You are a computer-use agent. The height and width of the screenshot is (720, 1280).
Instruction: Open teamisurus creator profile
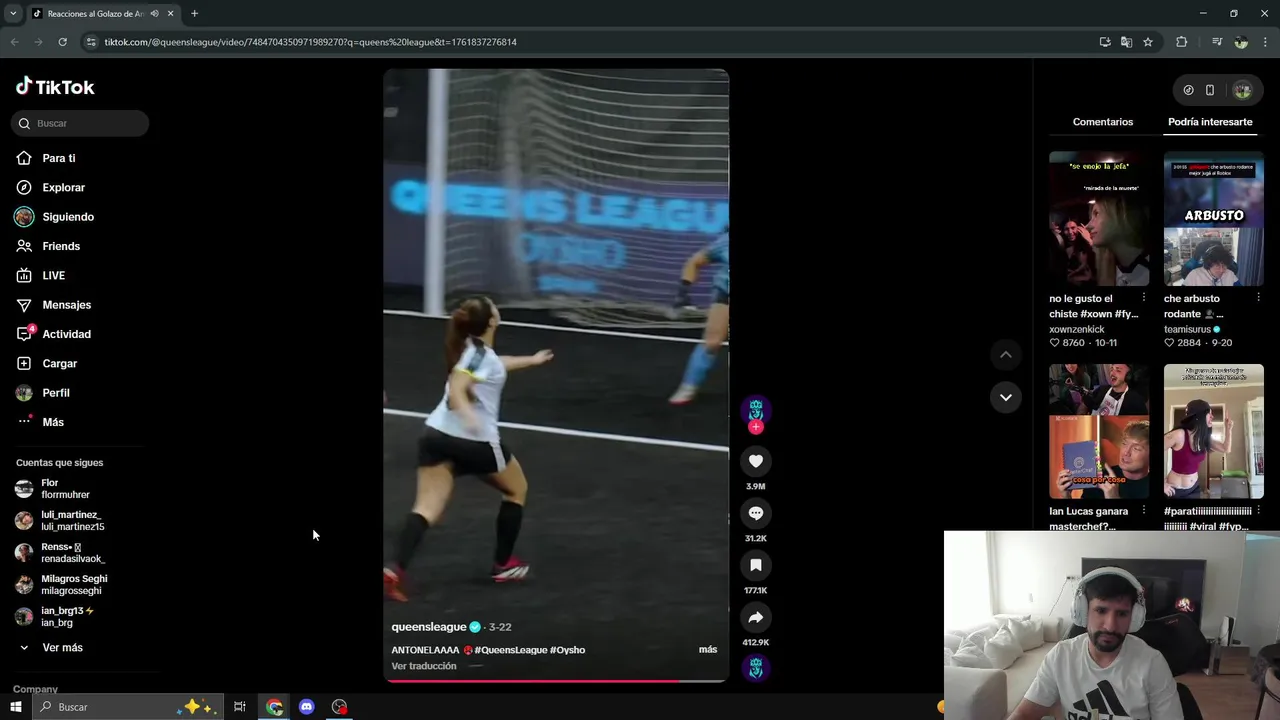(x=1187, y=329)
